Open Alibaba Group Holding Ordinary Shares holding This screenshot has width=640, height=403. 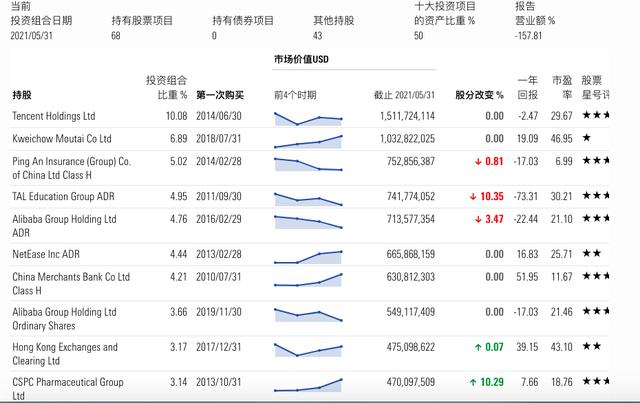point(64,319)
